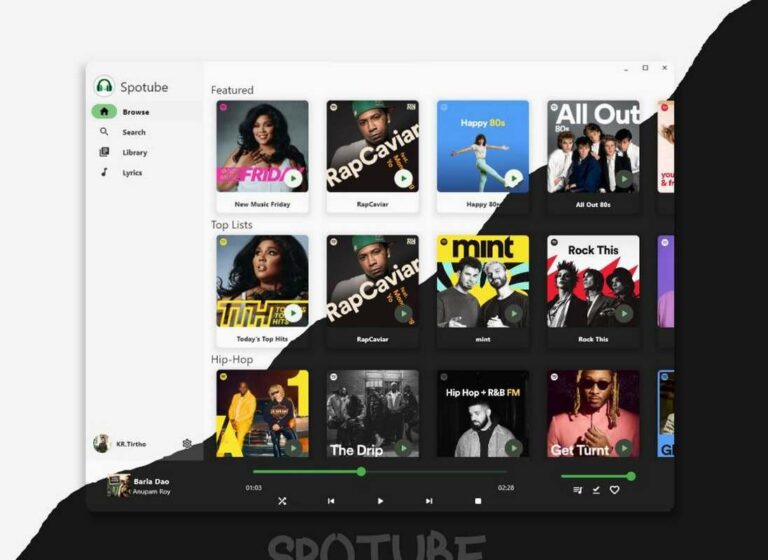Screen dimensions: 768x560
Task: Click the Anupam Roy artist name
Action: pos(152,491)
